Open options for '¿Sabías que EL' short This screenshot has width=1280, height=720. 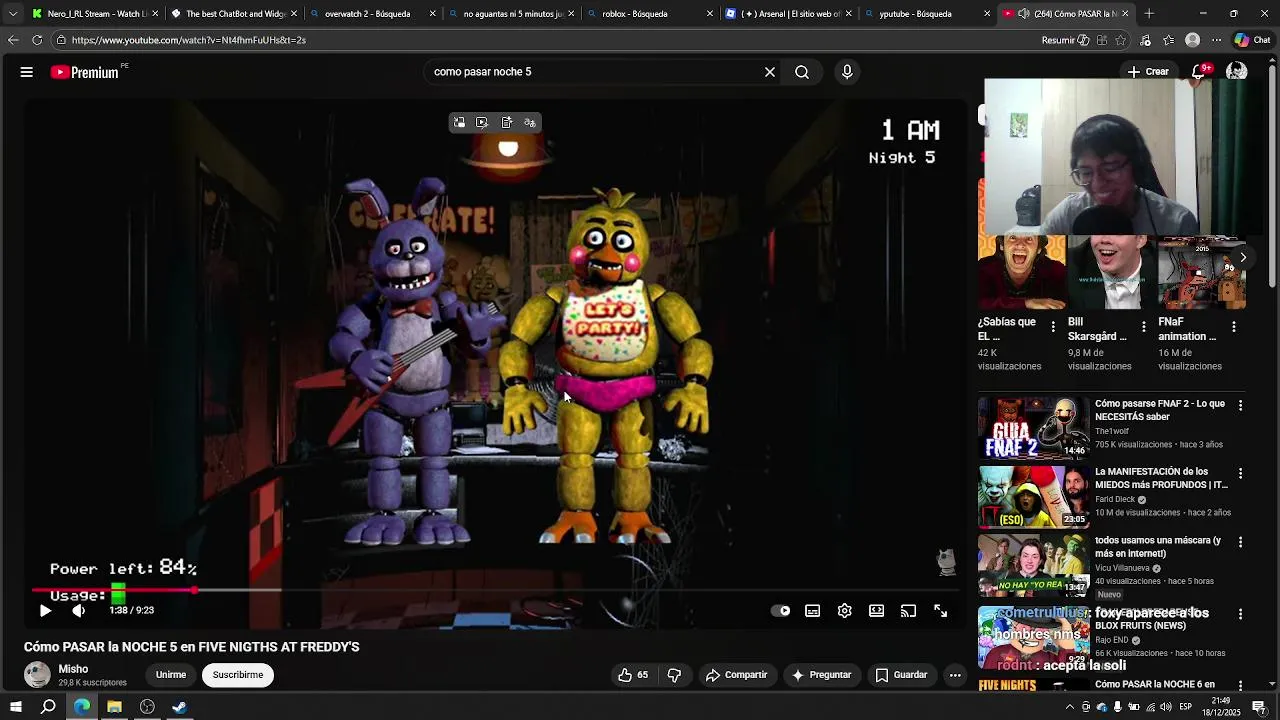[x=1053, y=327]
